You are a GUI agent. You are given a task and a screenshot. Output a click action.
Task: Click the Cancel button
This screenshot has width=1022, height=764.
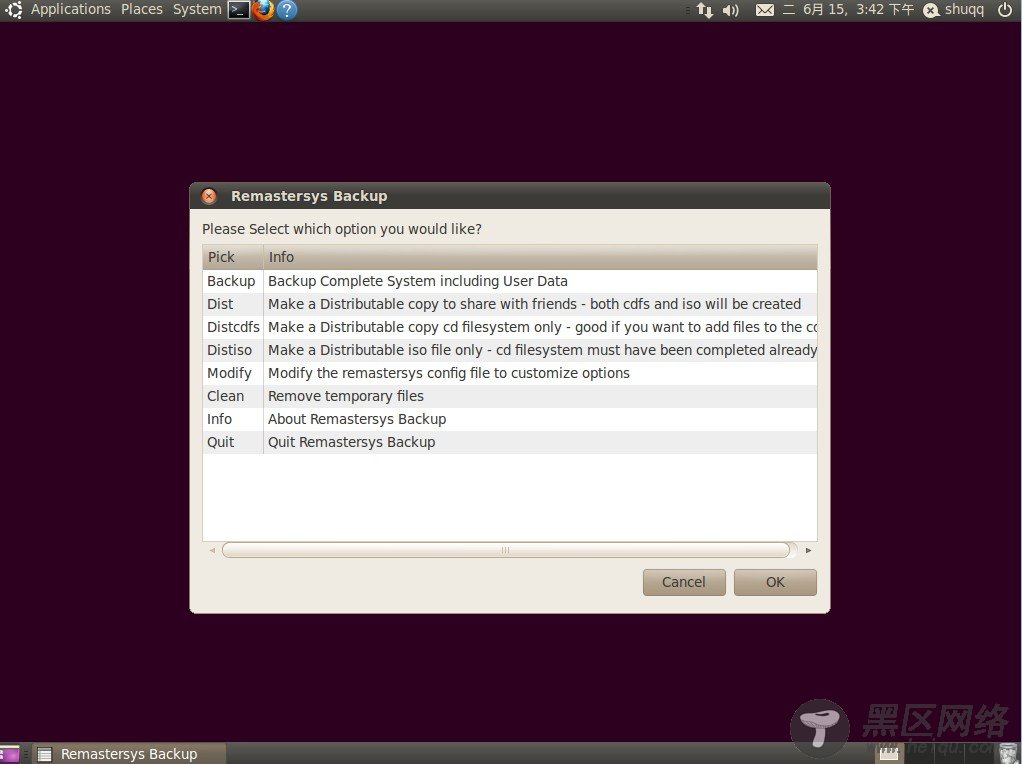[x=684, y=582]
